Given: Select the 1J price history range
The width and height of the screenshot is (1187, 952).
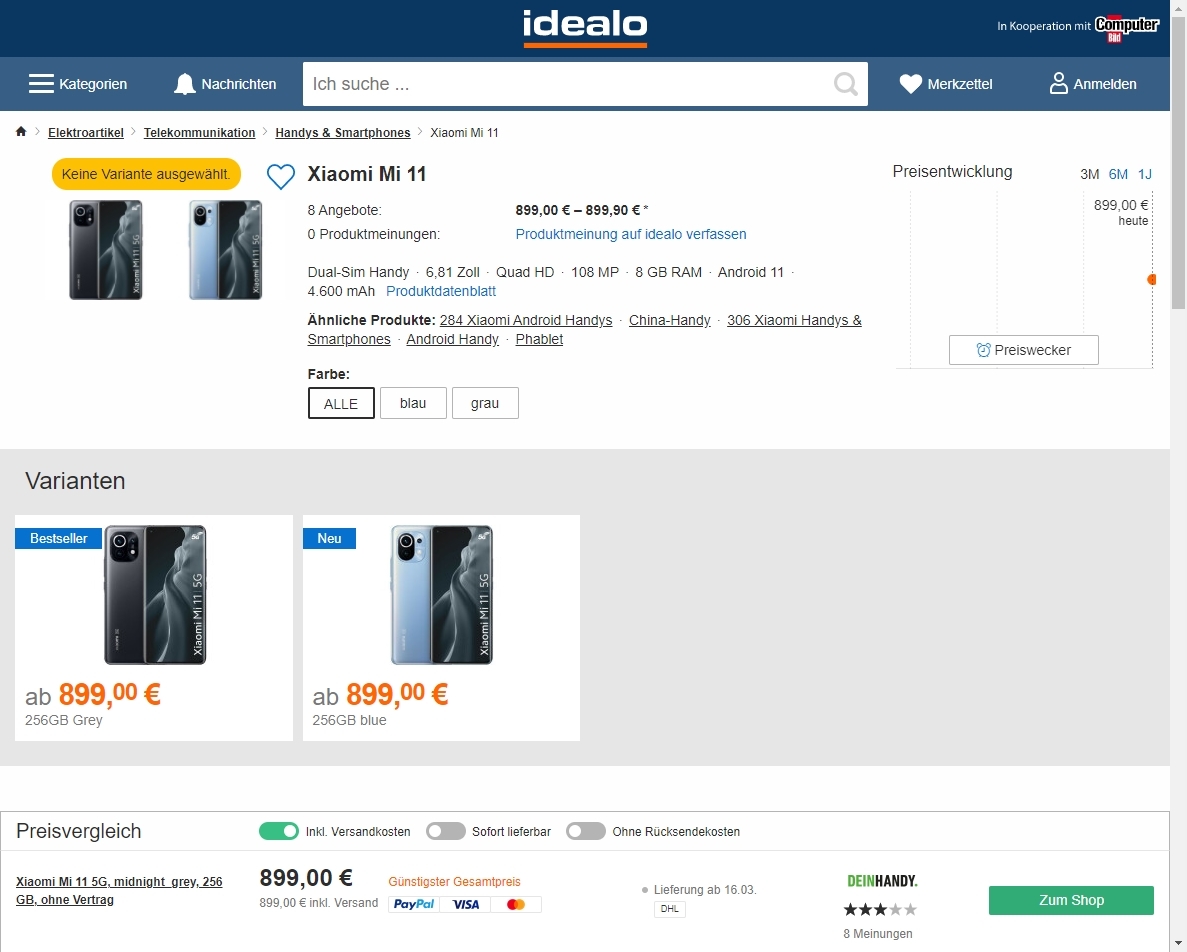Looking at the screenshot, I should click(x=1144, y=174).
